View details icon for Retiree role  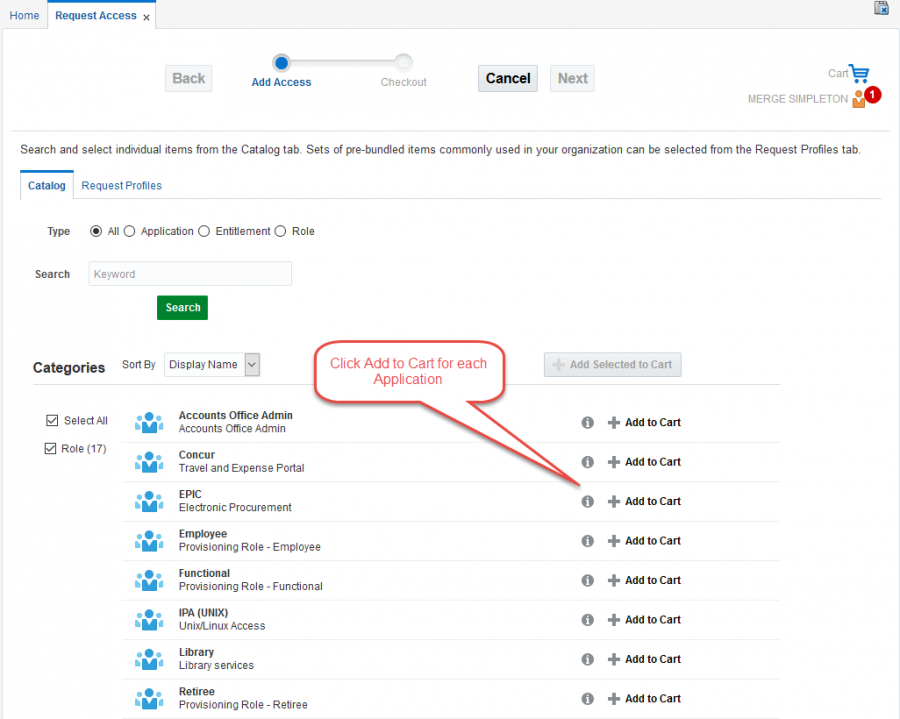(x=588, y=699)
